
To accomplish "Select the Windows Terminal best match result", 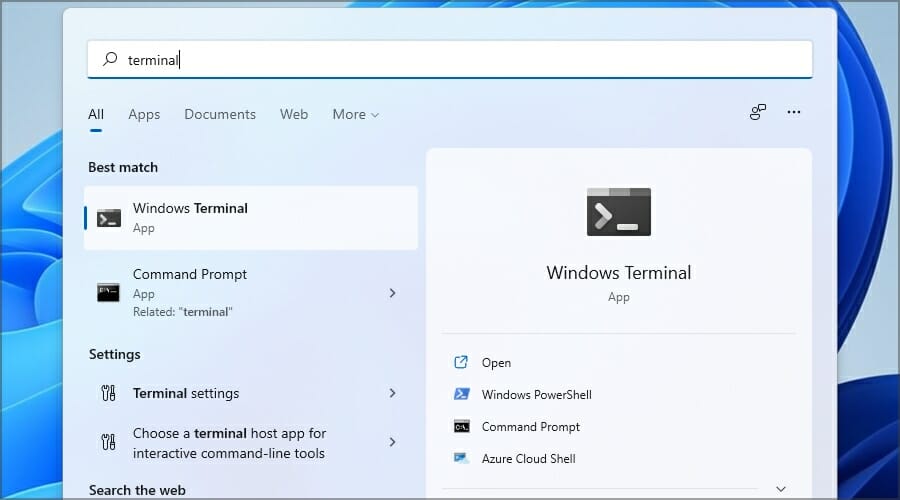I will tap(251, 218).
